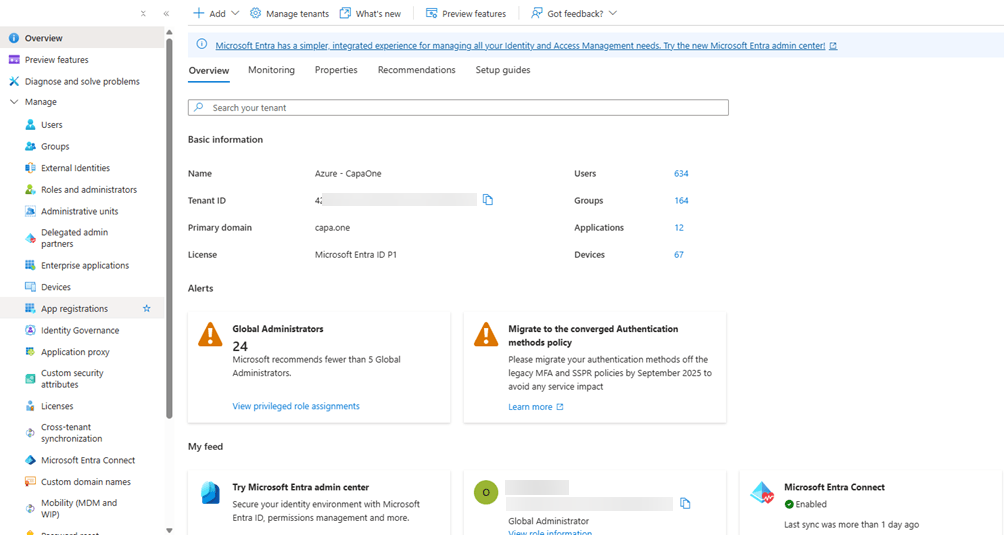Click the Roles and administrators icon
This screenshot has height=535, width=1004.
click(x=30, y=189)
